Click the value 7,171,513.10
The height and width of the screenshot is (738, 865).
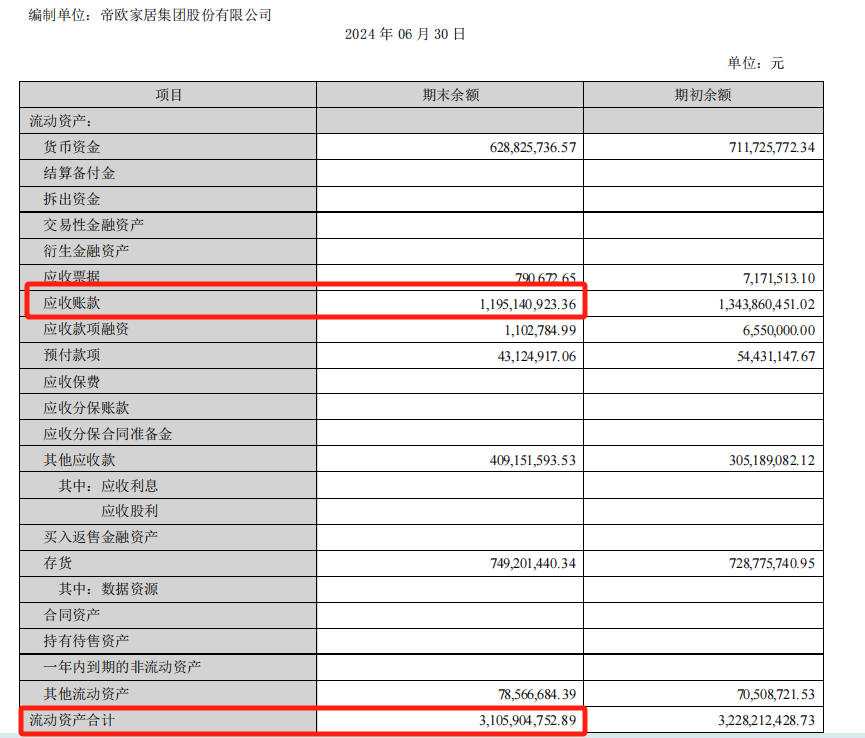pyautogui.click(x=779, y=278)
